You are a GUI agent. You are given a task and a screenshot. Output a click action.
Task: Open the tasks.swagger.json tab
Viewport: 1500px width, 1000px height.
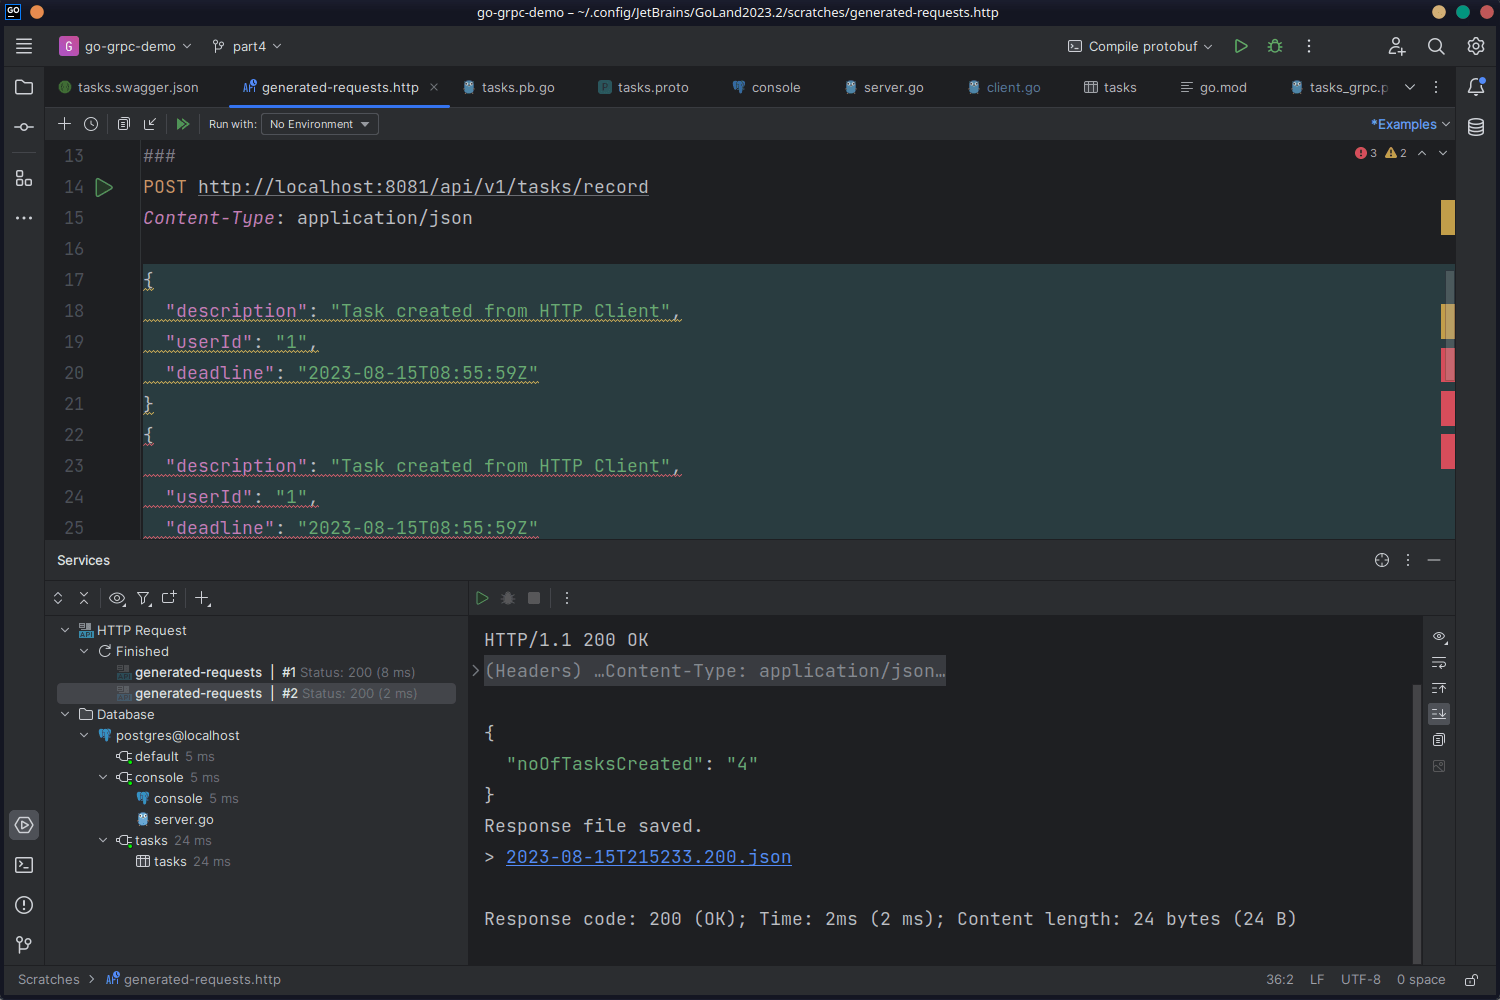point(138,87)
